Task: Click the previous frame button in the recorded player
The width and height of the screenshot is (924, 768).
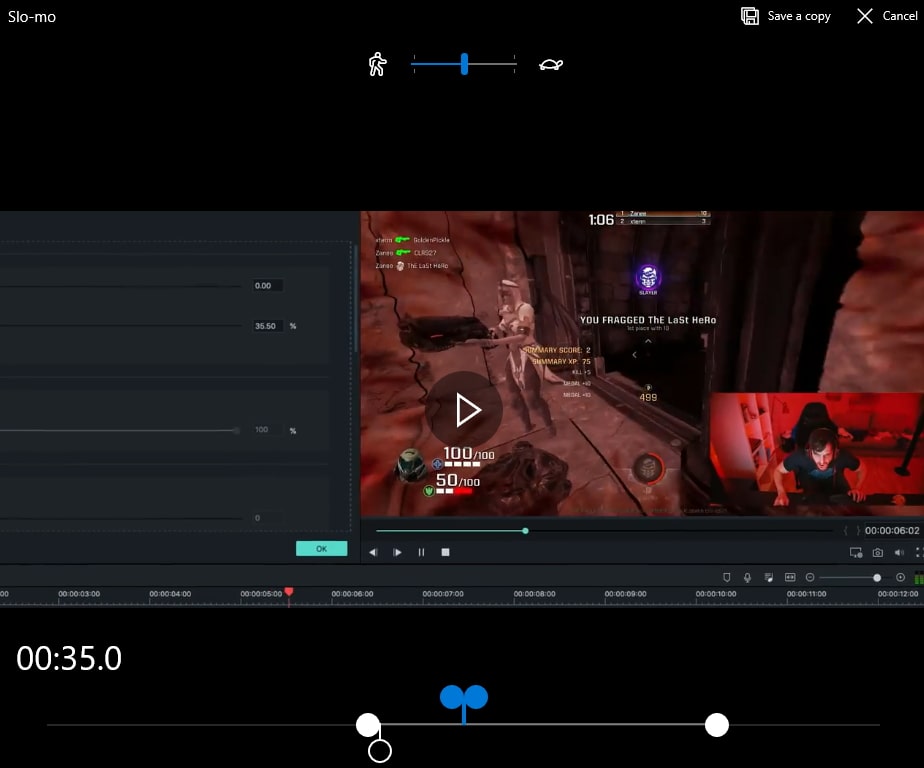Action: [373, 552]
